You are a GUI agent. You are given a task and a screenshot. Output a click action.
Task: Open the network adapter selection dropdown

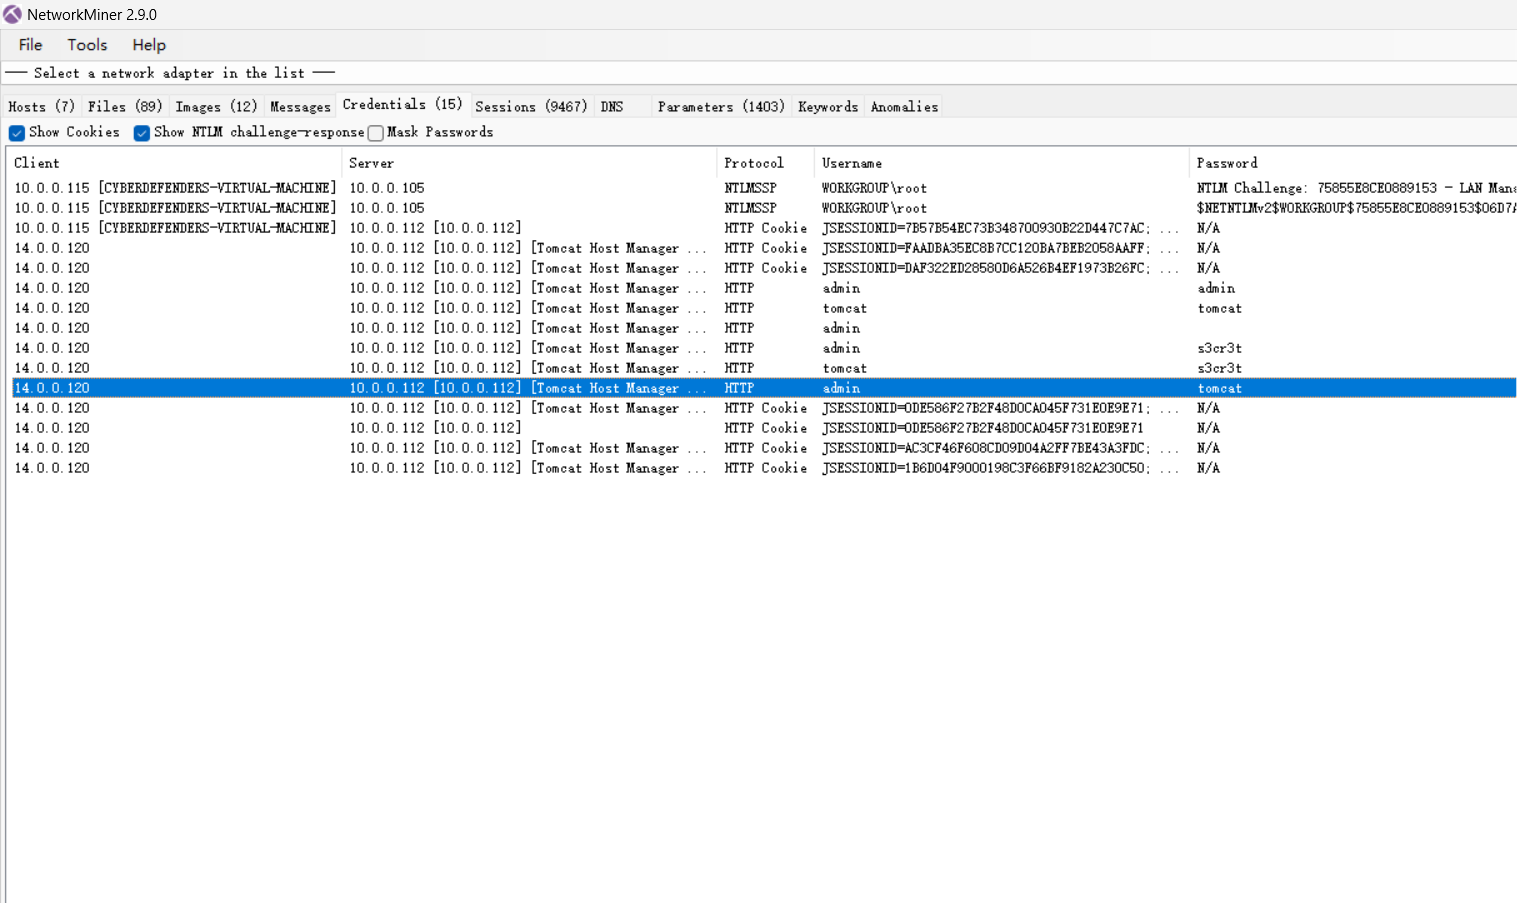760,73
